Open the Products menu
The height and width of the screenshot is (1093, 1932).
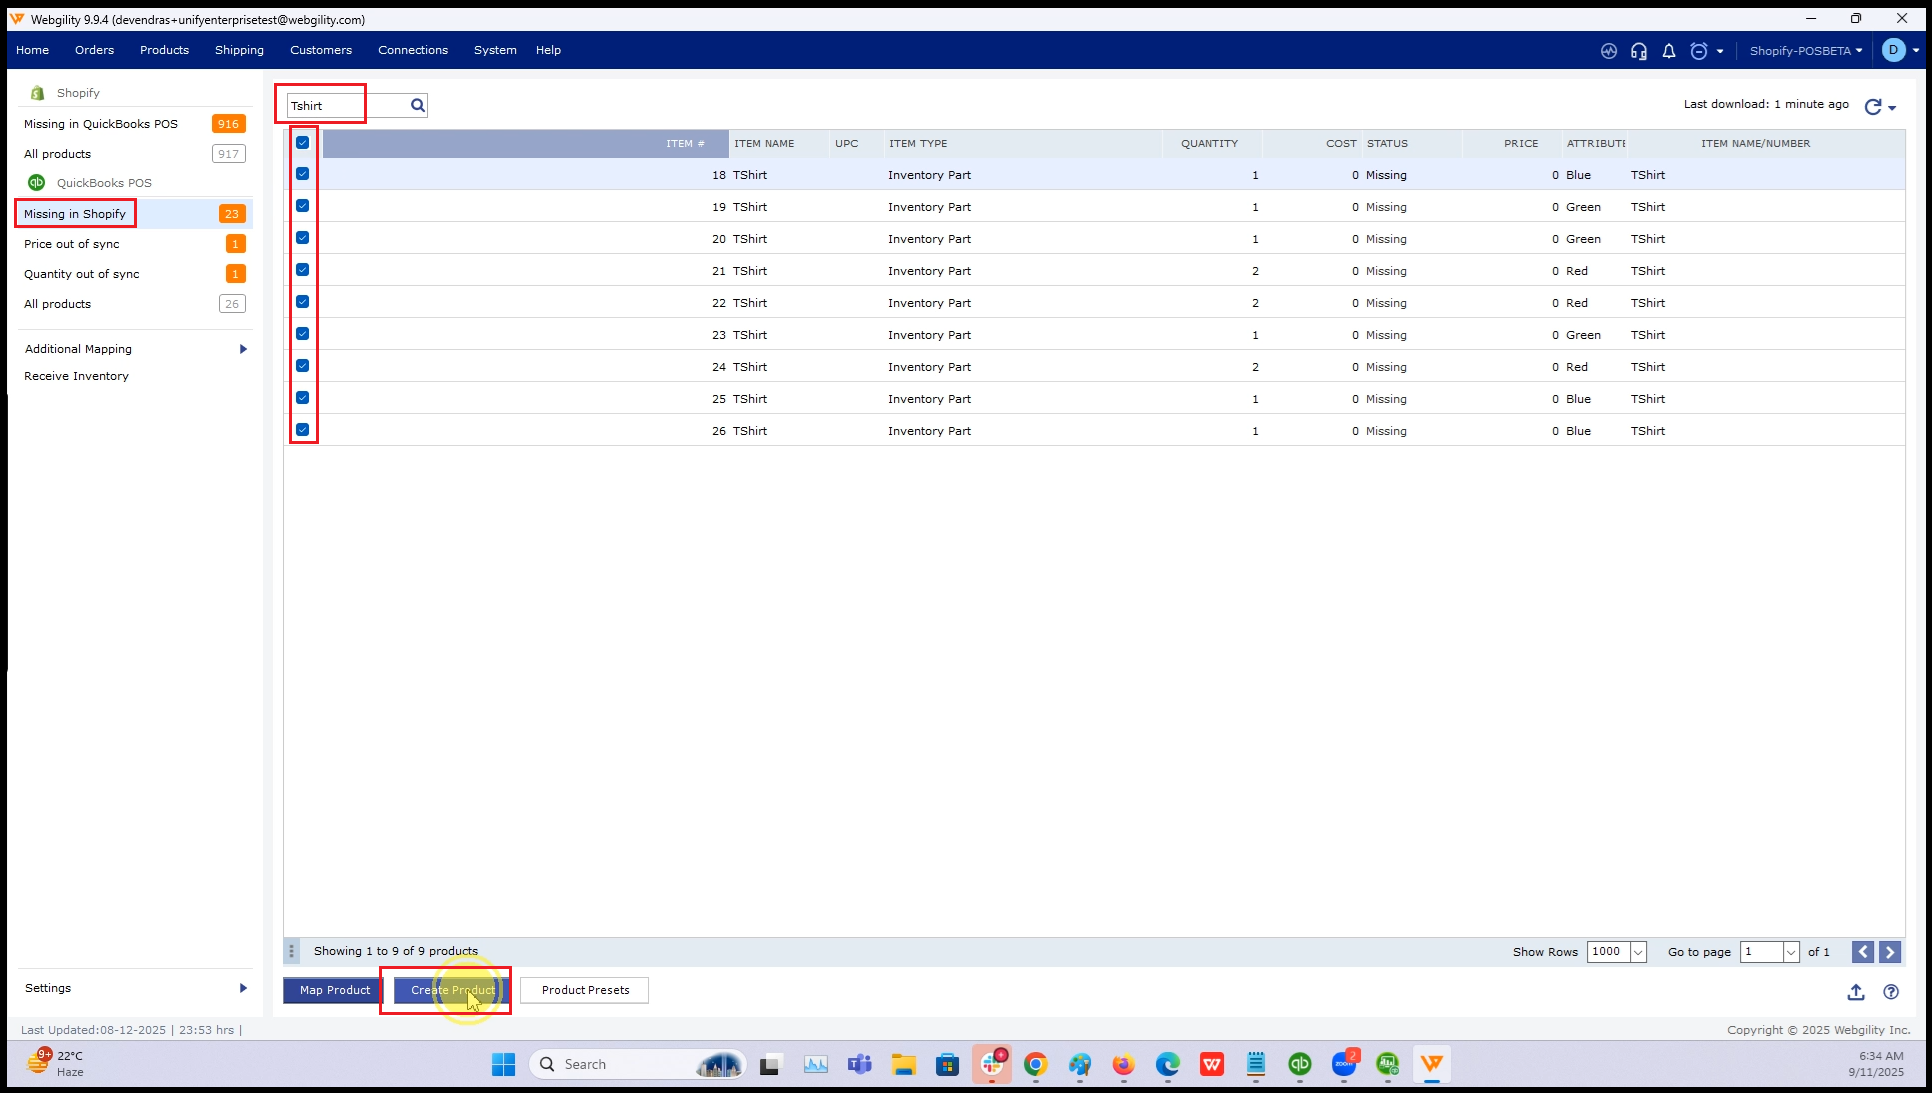pyautogui.click(x=164, y=50)
